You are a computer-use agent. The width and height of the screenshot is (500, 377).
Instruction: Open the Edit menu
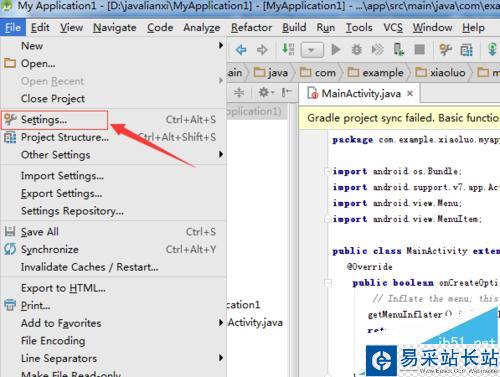(40, 28)
